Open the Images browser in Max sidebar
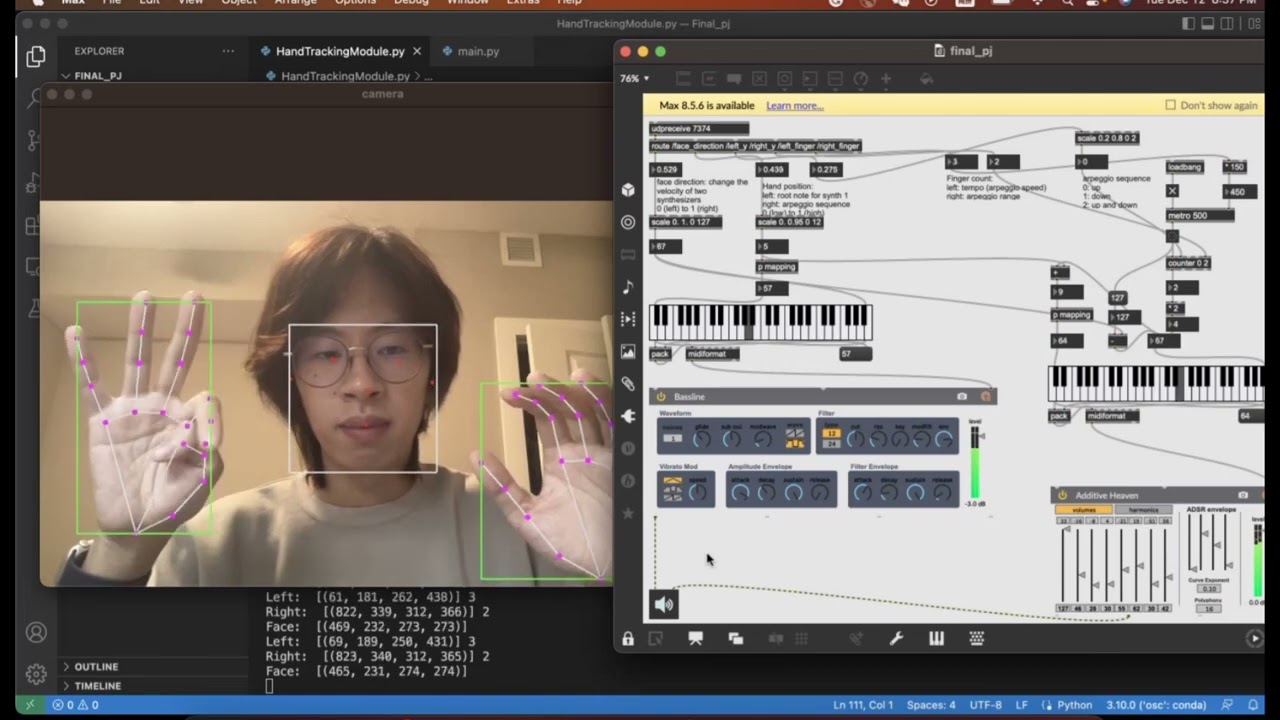The height and width of the screenshot is (720, 1280). pyautogui.click(x=628, y=351)
